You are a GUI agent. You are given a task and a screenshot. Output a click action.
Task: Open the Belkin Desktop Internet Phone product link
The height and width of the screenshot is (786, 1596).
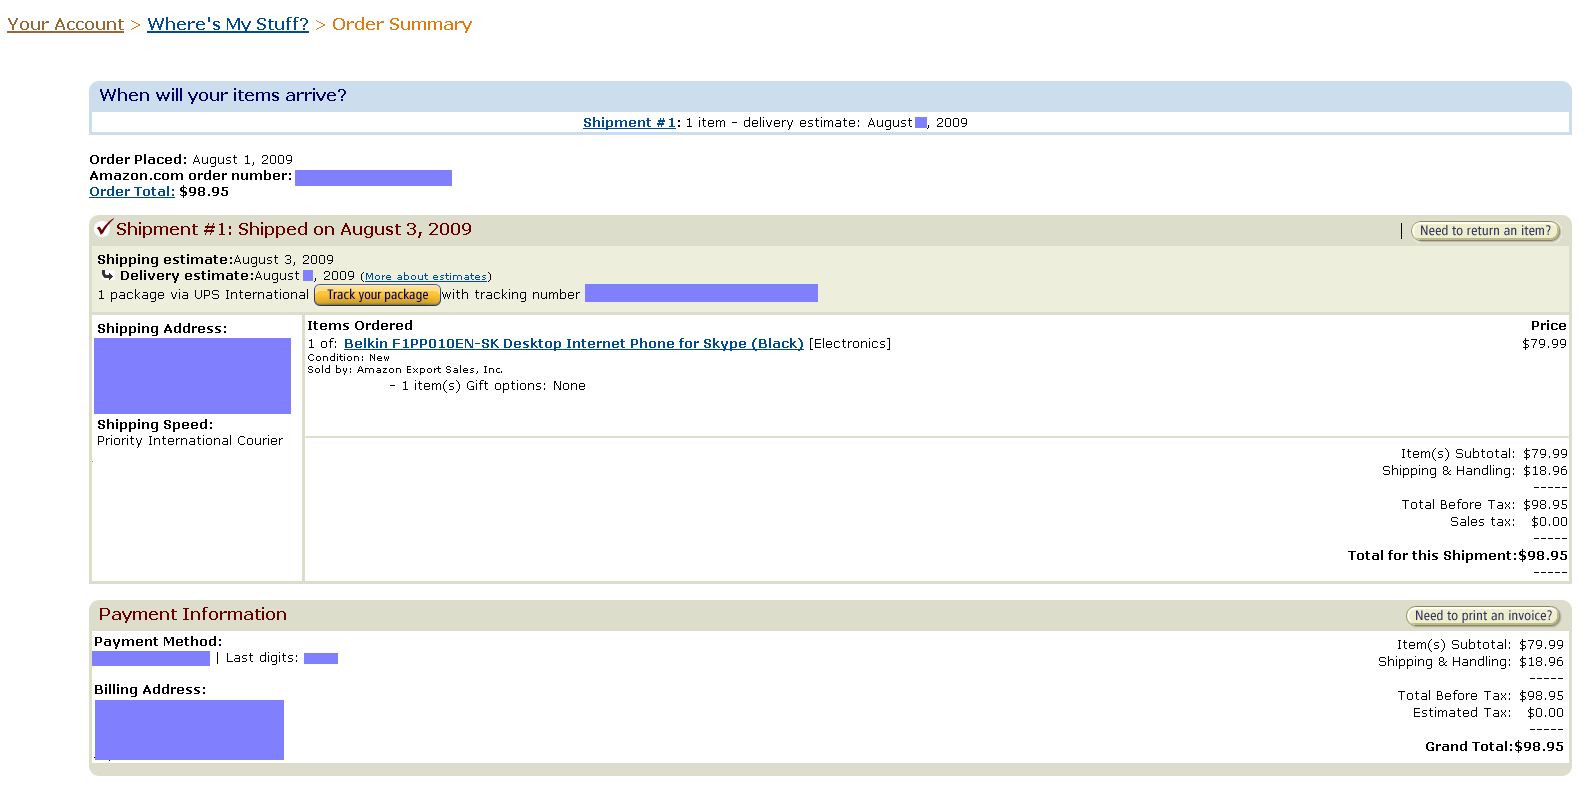(574, 344)
